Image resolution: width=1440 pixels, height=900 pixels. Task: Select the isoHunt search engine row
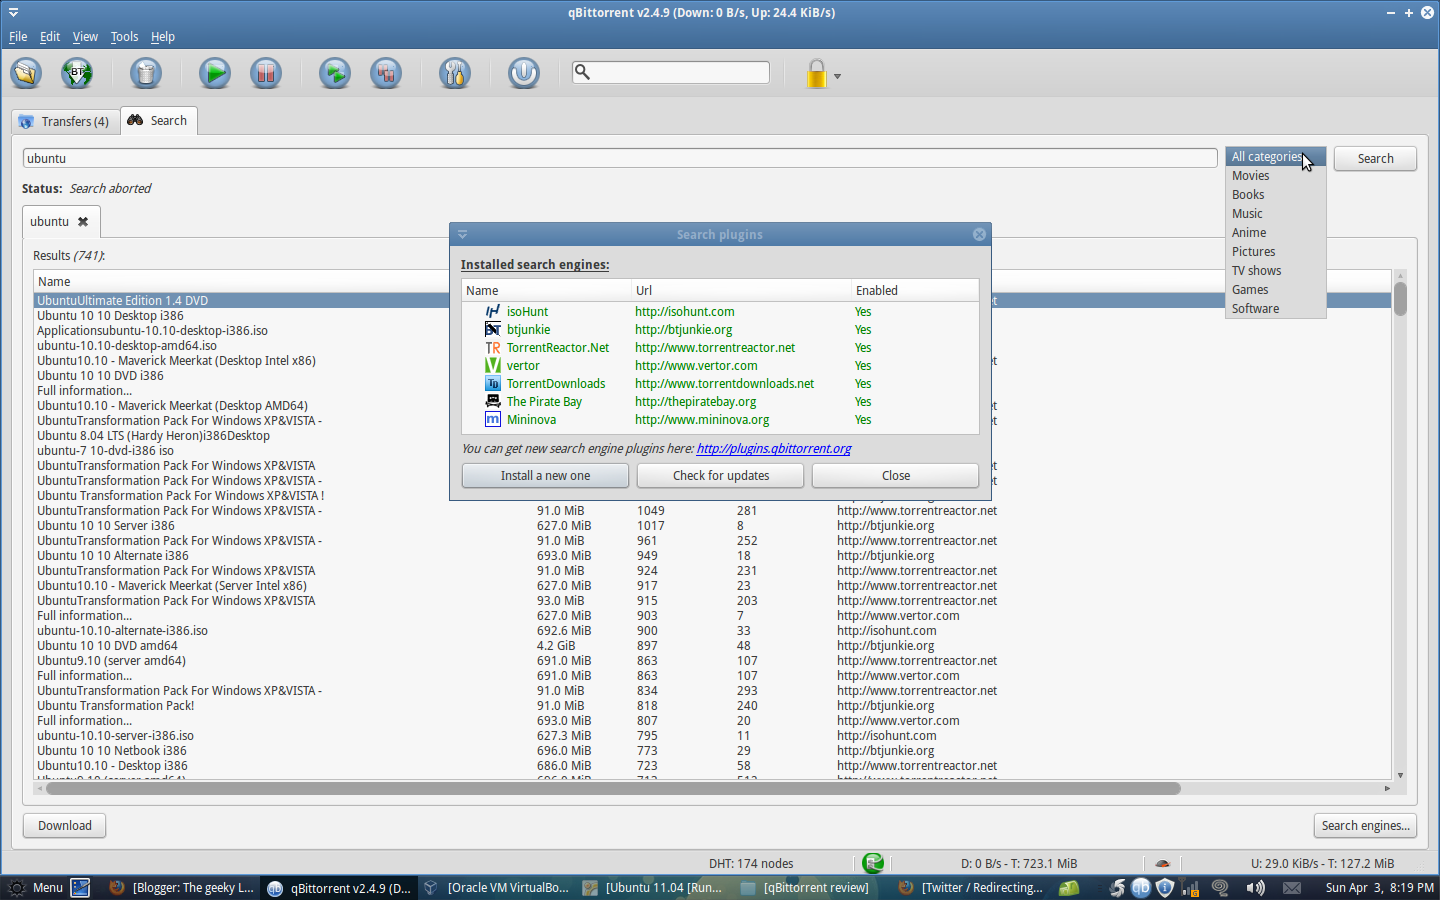[720, 312]
